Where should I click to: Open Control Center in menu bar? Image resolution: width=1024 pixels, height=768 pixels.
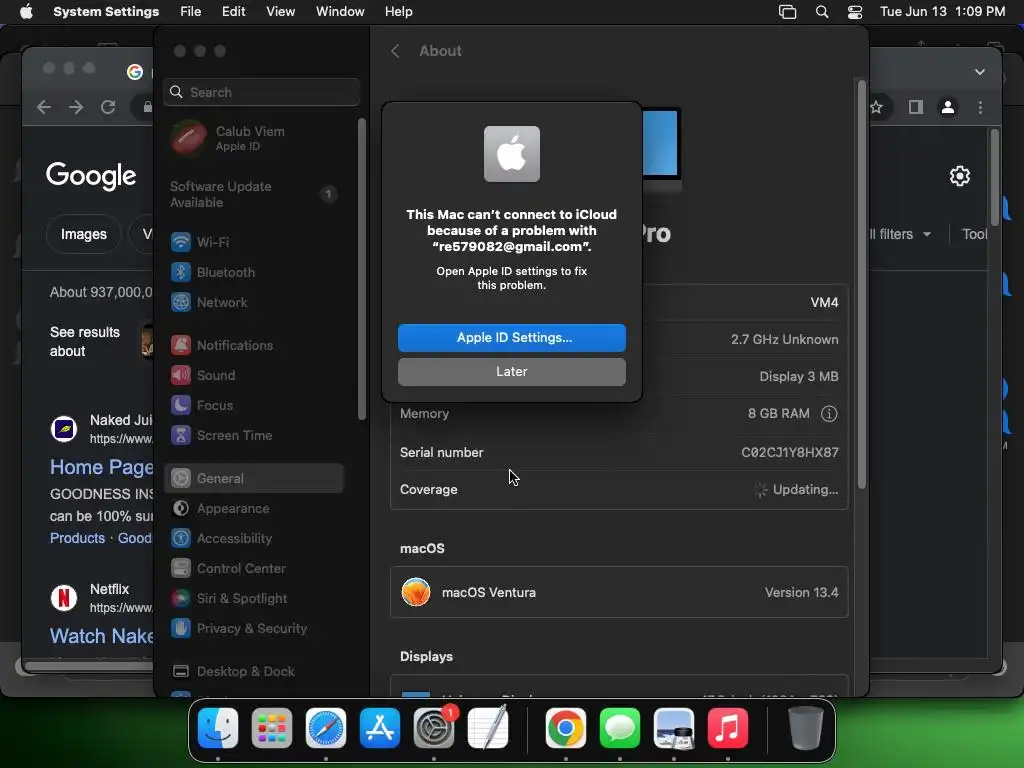855,12
